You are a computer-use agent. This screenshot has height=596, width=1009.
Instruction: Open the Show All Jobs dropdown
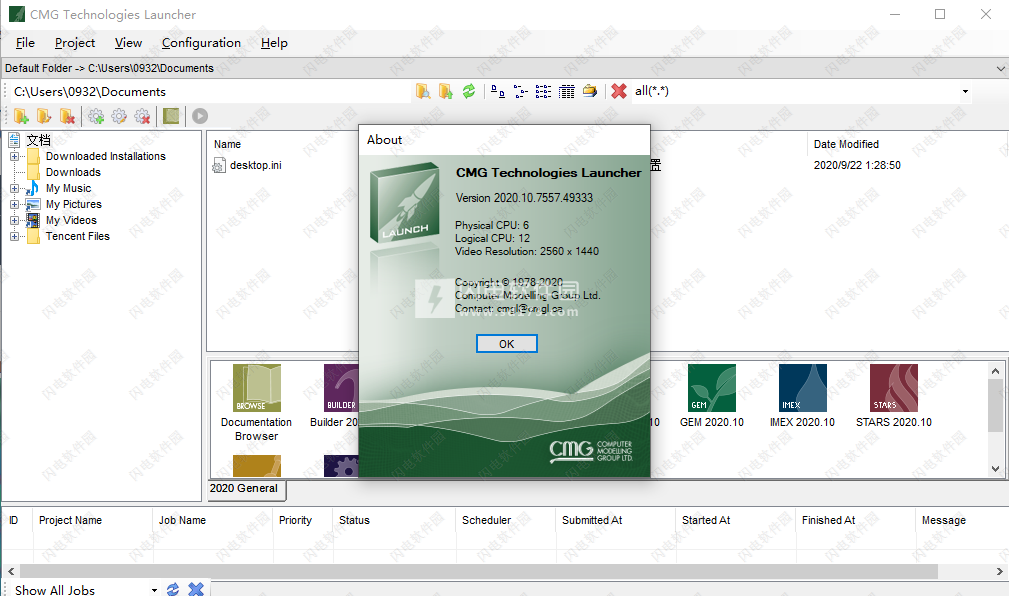pyautogui.click(x=154, y=590)
